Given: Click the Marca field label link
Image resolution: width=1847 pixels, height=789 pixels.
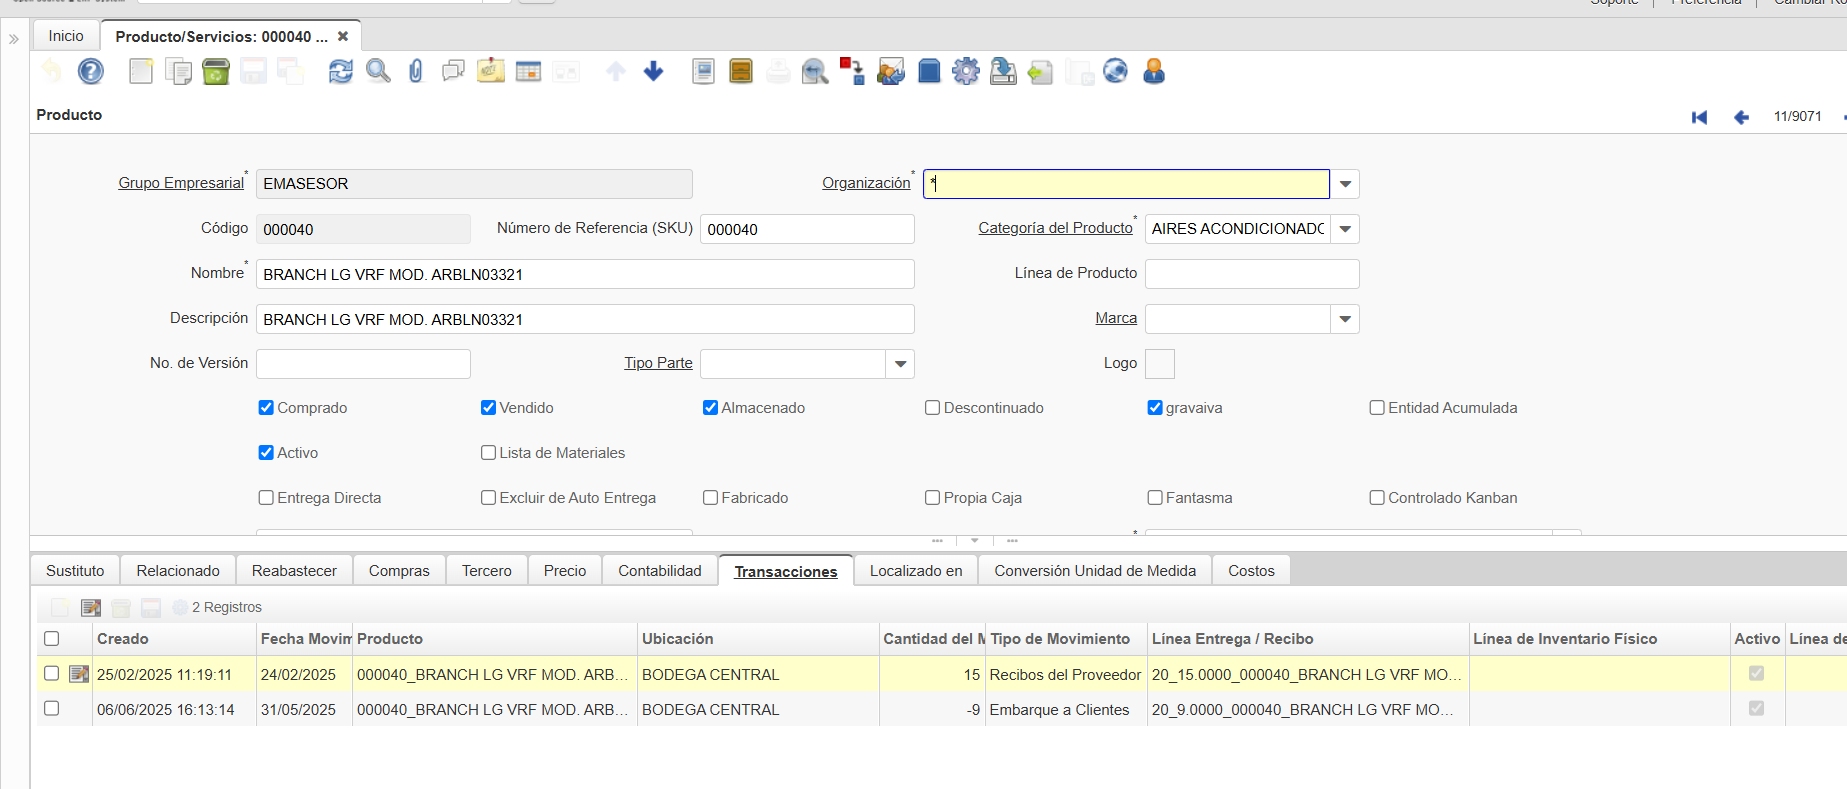Looking at the screenshot, I should click(x=1116, y=318).
